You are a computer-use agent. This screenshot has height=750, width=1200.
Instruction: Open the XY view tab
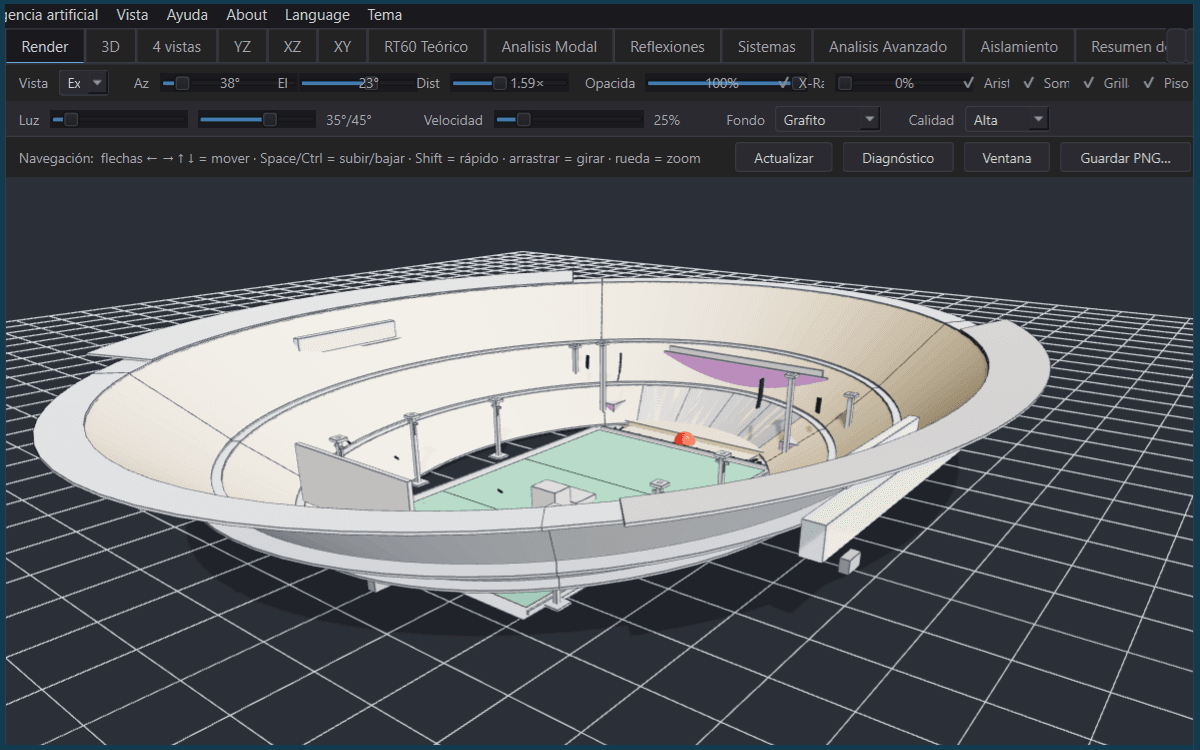coord(342,46)
